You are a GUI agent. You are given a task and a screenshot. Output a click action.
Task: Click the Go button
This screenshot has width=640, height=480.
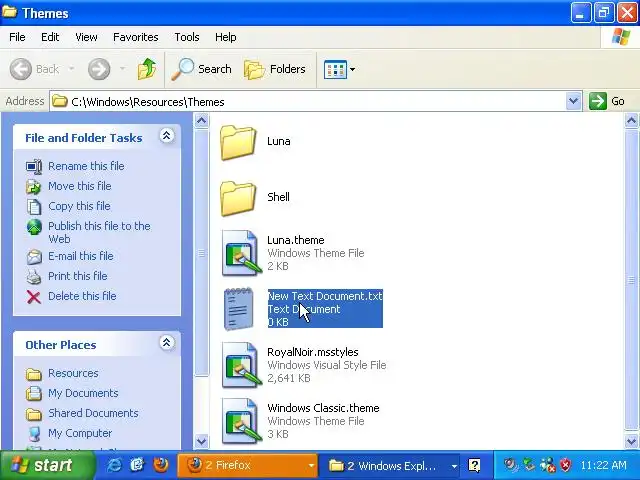click(607, 101)
